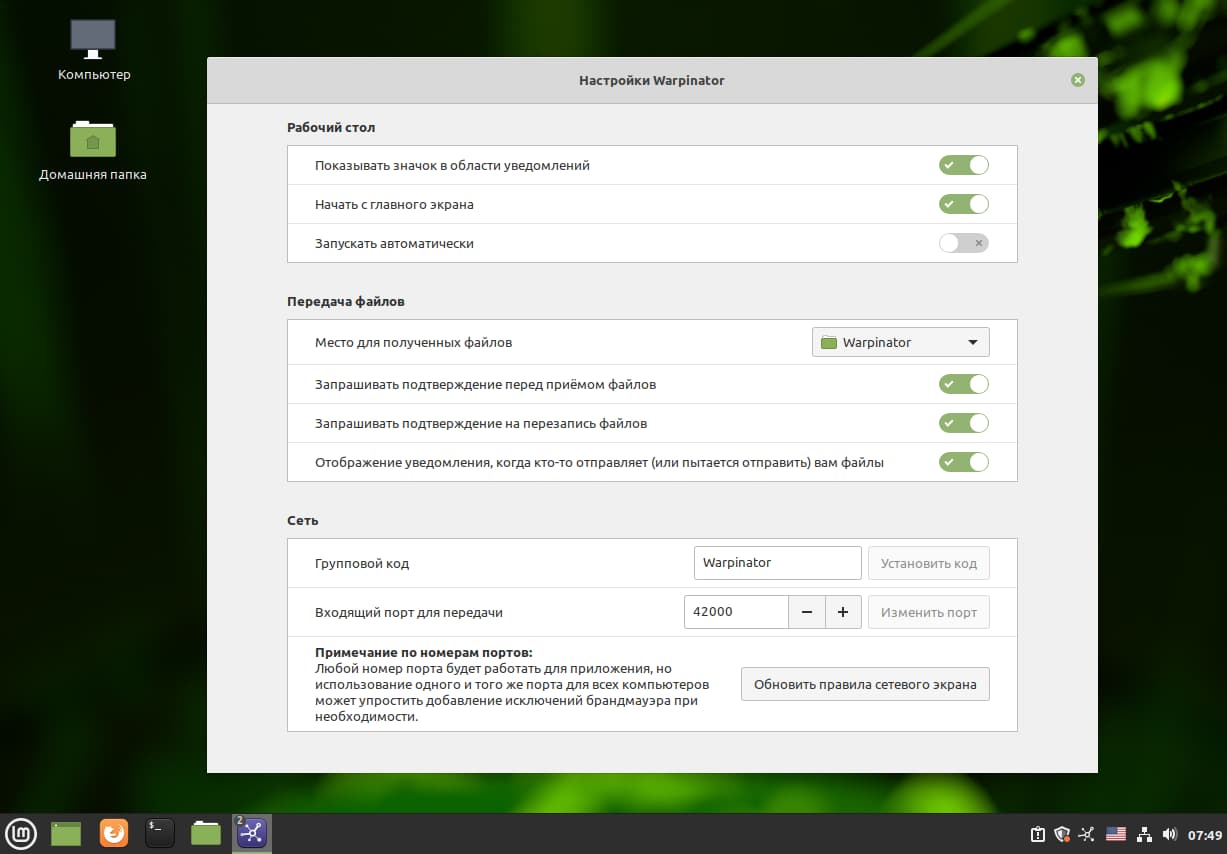This screenshot has width=1227, height=854.
Task: Open the terminal from the taskbar
Action: [x=160, y=833]
